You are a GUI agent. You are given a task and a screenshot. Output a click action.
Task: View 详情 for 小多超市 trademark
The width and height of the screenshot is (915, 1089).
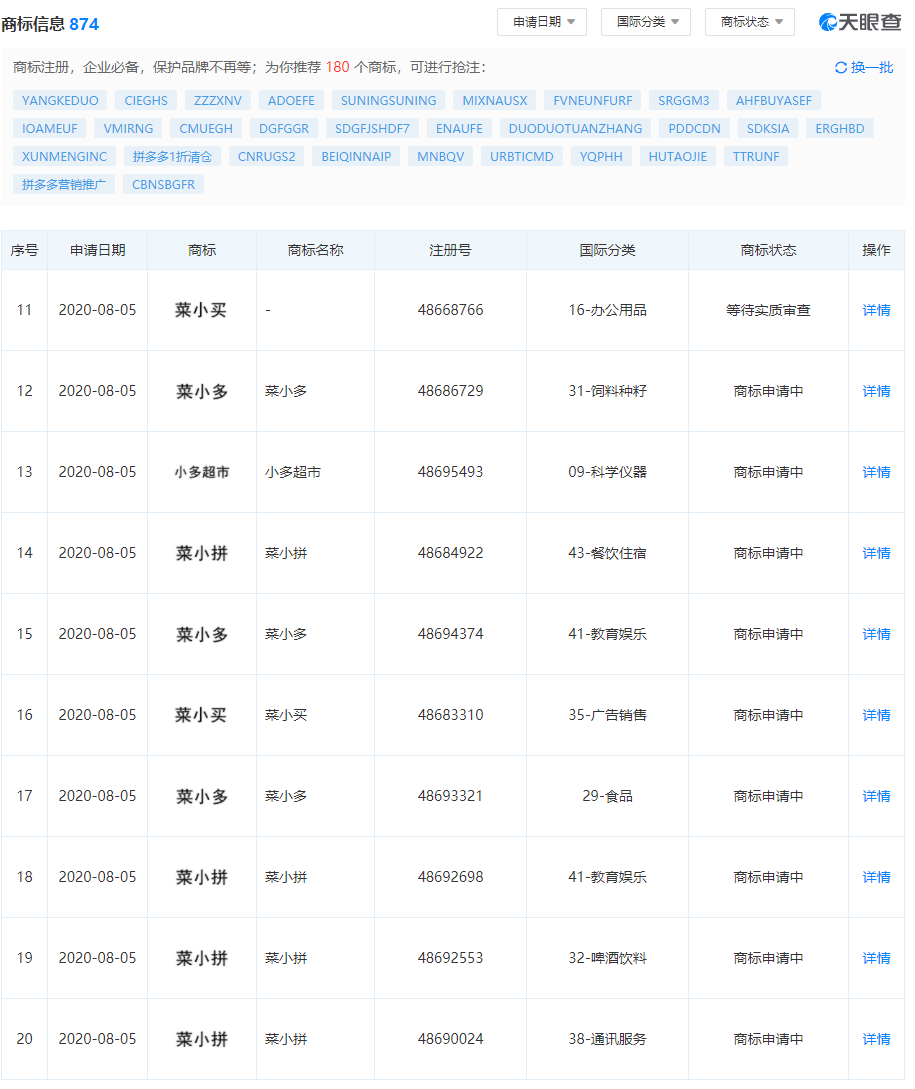tap(876, 472)
